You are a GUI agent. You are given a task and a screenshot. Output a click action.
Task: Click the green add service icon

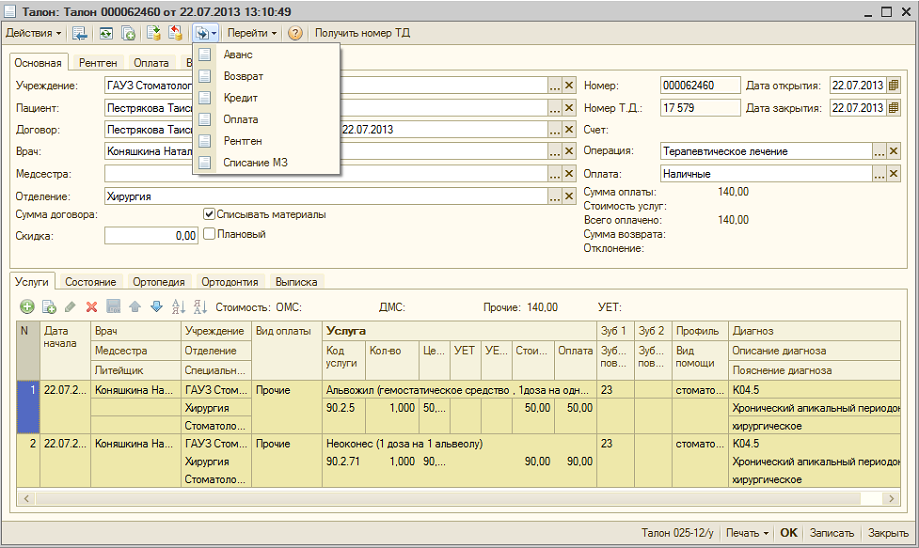pos(27,307)
